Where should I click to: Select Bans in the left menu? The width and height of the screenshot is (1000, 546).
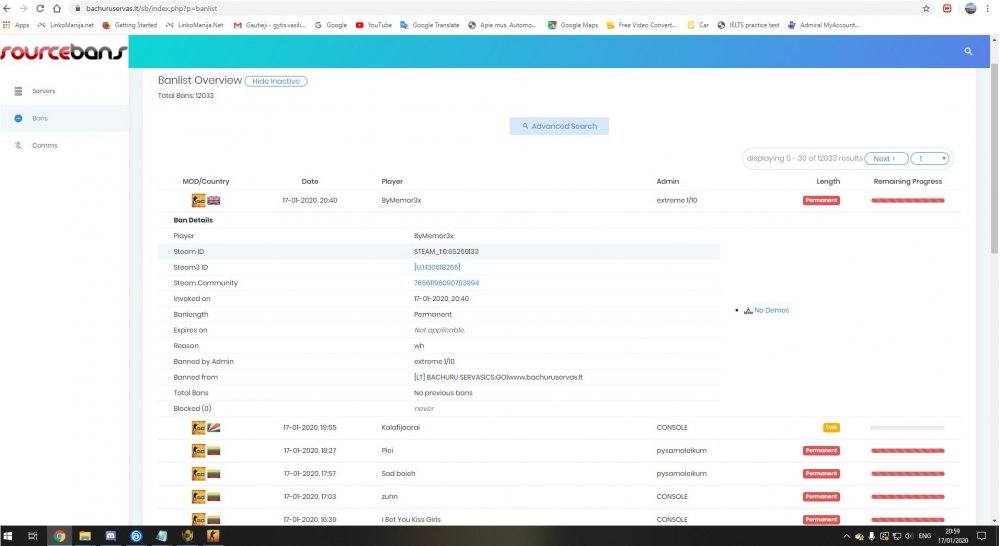39,118
